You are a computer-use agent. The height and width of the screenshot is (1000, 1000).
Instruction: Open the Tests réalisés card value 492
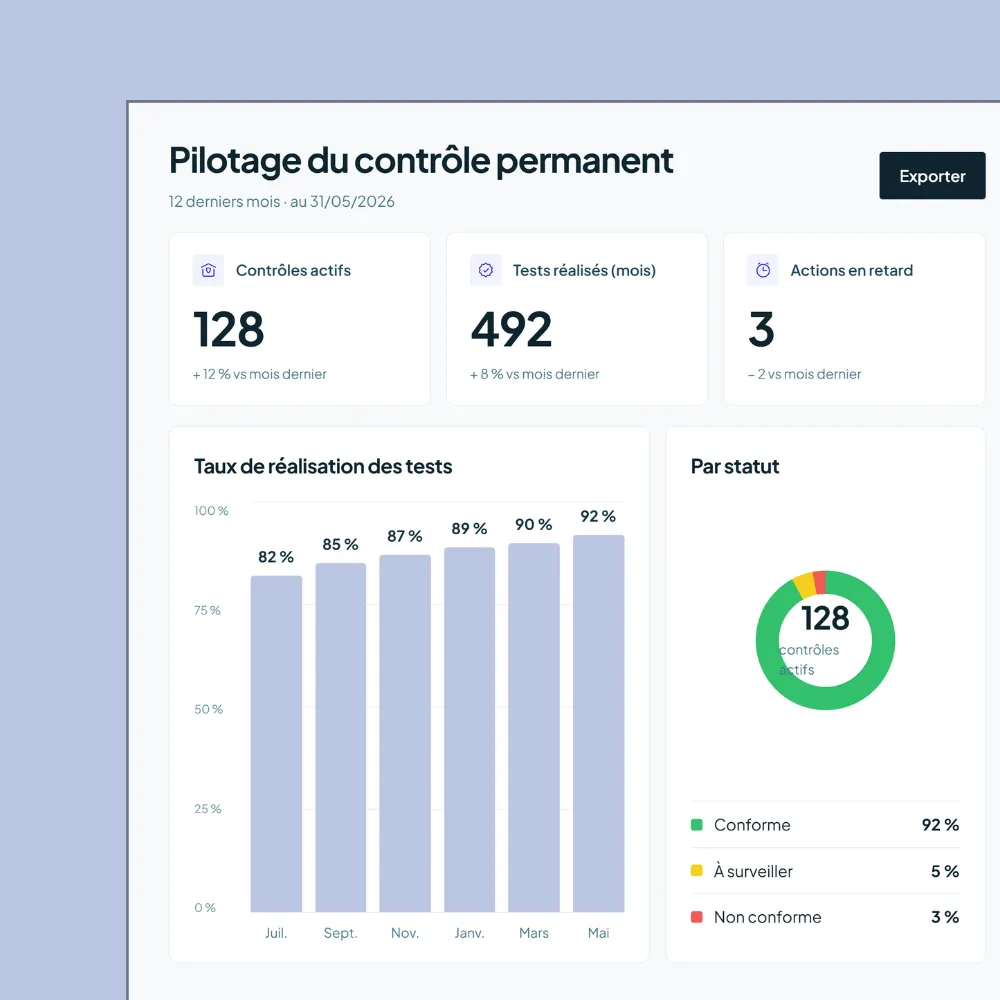(511, 330)
